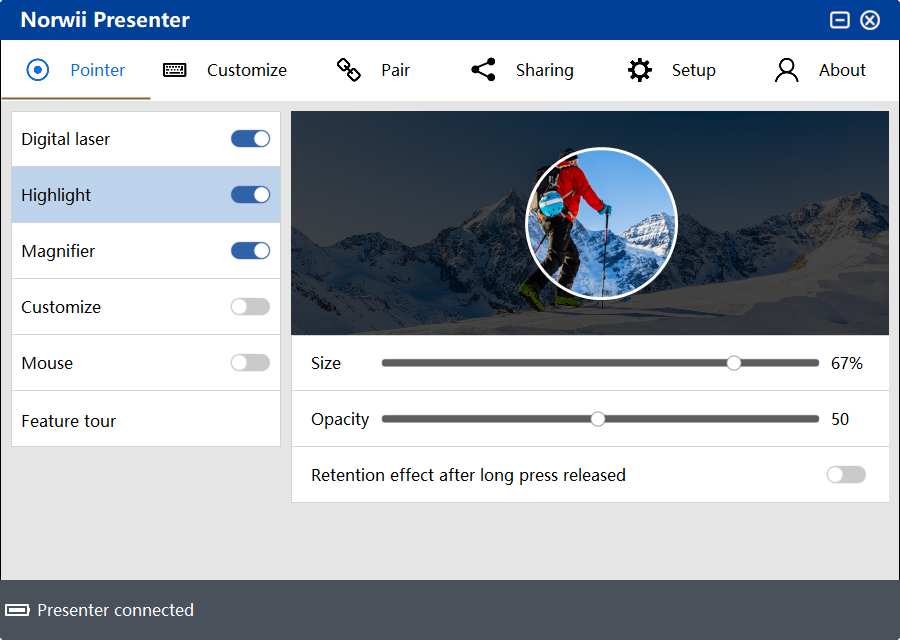Viewport: 900px width, 640px height.
Task: Click the 67% size value
Action: point(847,363)
